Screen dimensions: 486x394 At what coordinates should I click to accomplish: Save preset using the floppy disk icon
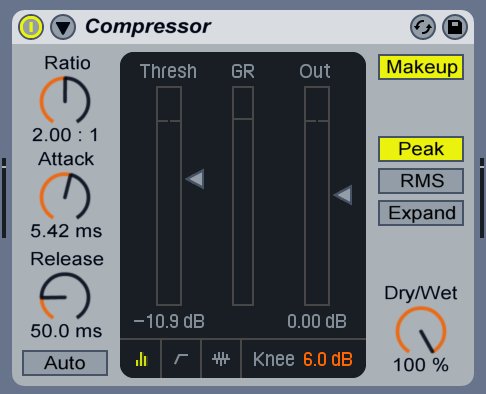point(455,27)
